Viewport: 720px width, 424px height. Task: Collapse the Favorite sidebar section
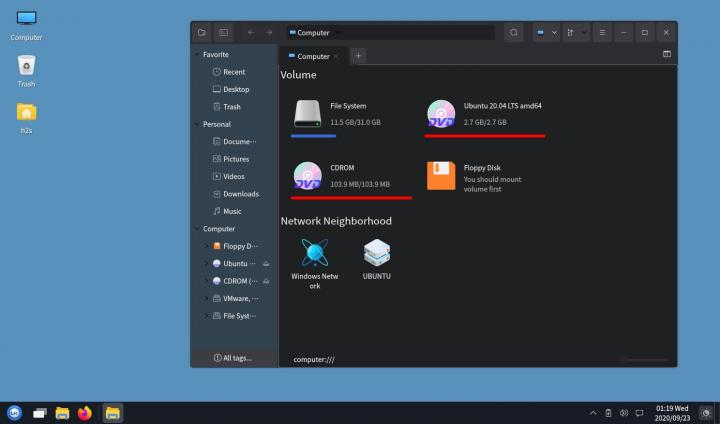[x=197, y=55]
